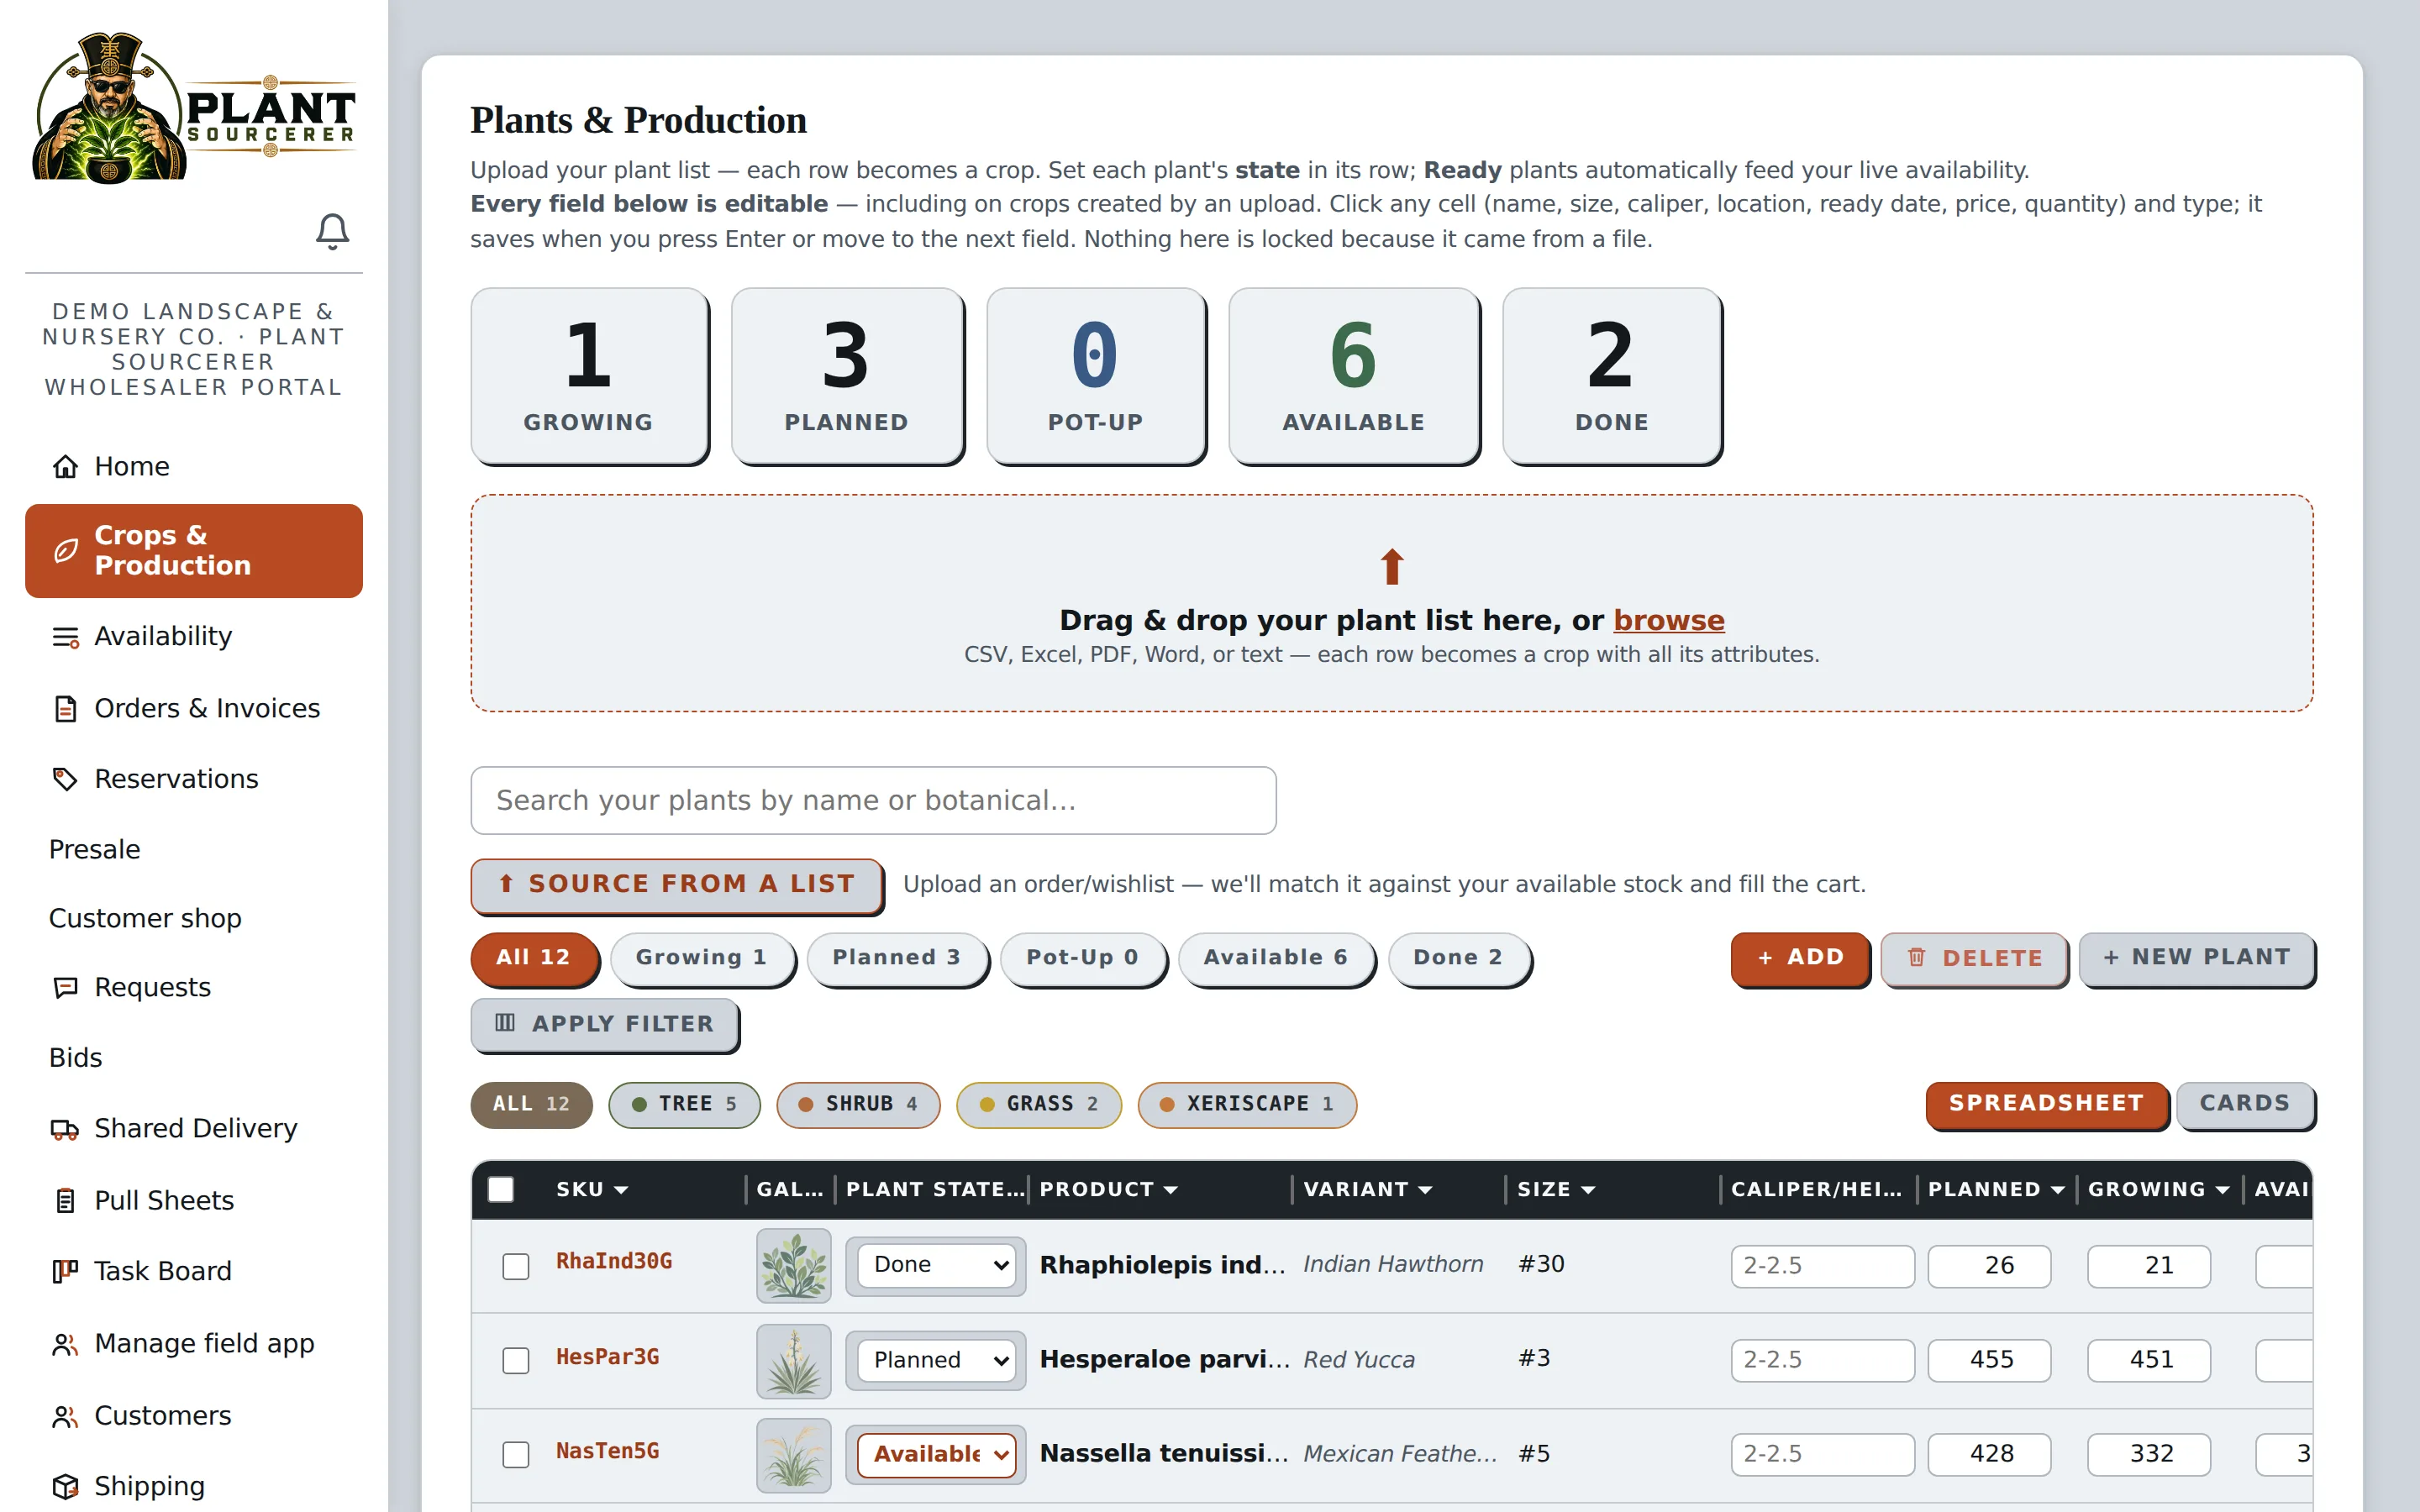Open plant state dropdown for Rhaphiolepis row
Screen dimensions: 2420x1512
[936, 1265]
